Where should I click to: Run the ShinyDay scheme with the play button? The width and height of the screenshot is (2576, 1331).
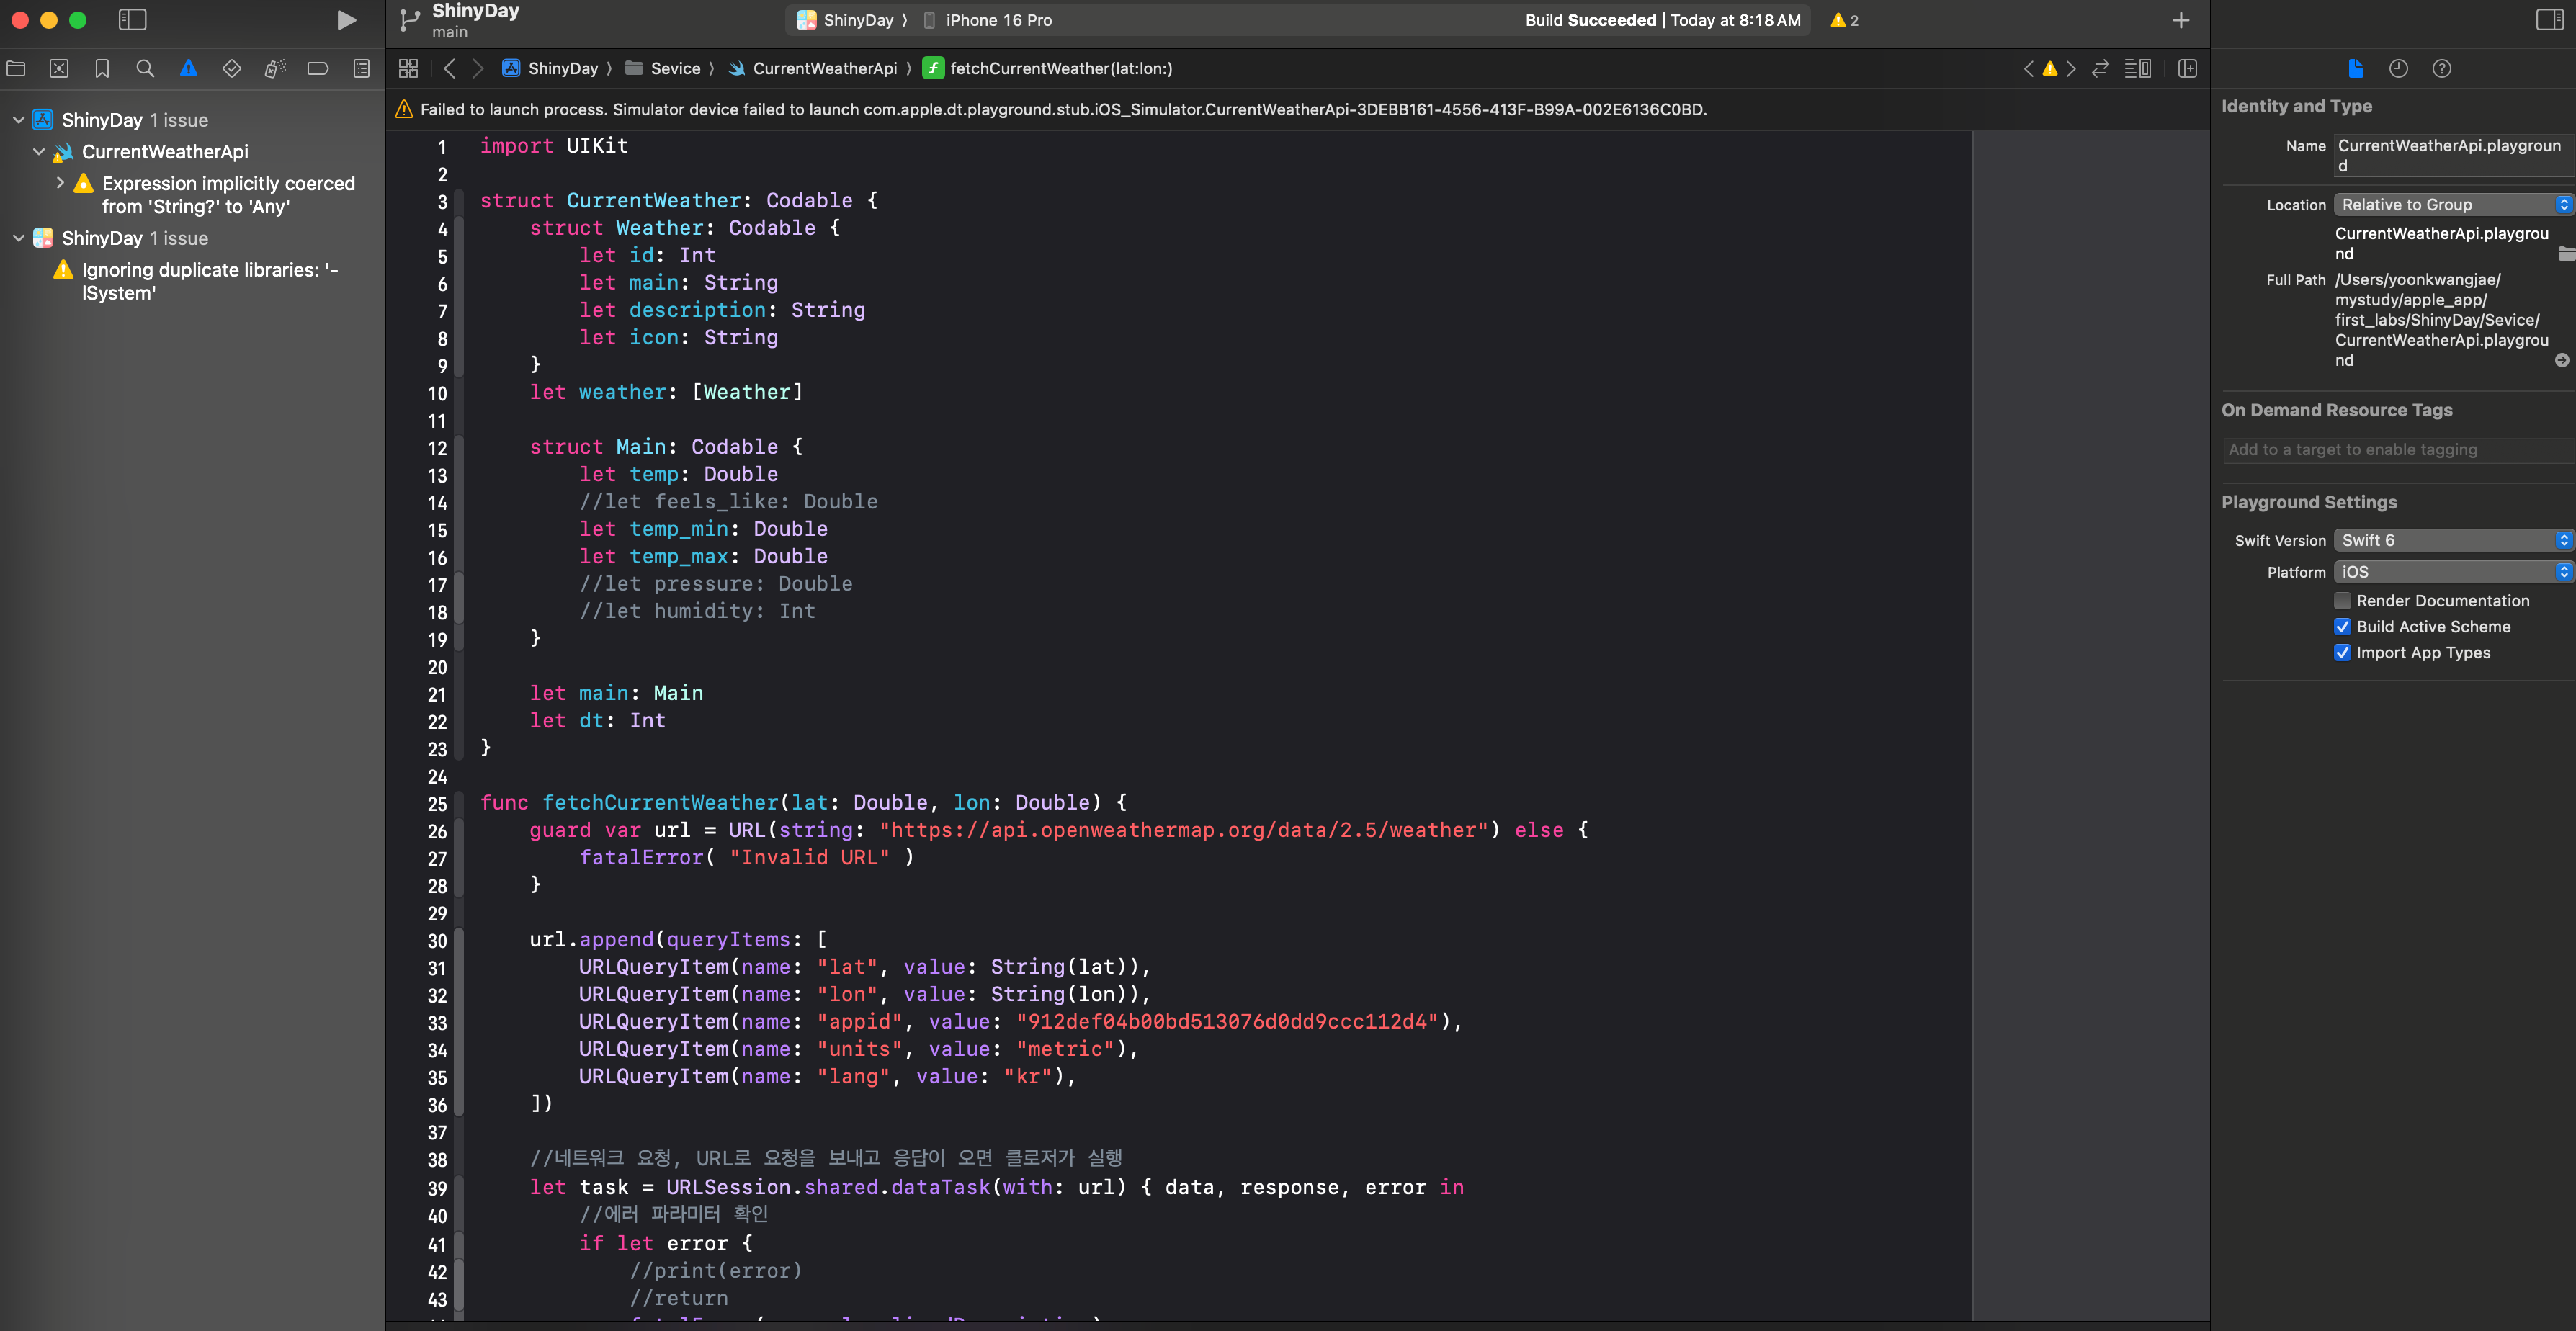[346, 20]
